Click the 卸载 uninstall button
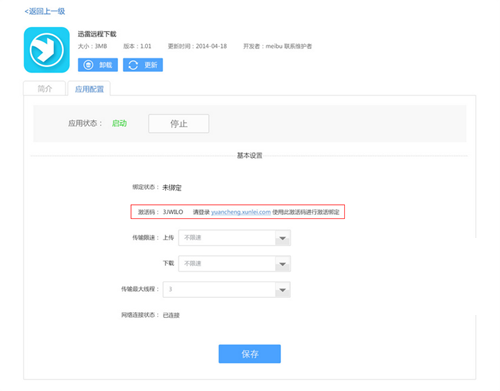500x391 pixels. [98, 65]
